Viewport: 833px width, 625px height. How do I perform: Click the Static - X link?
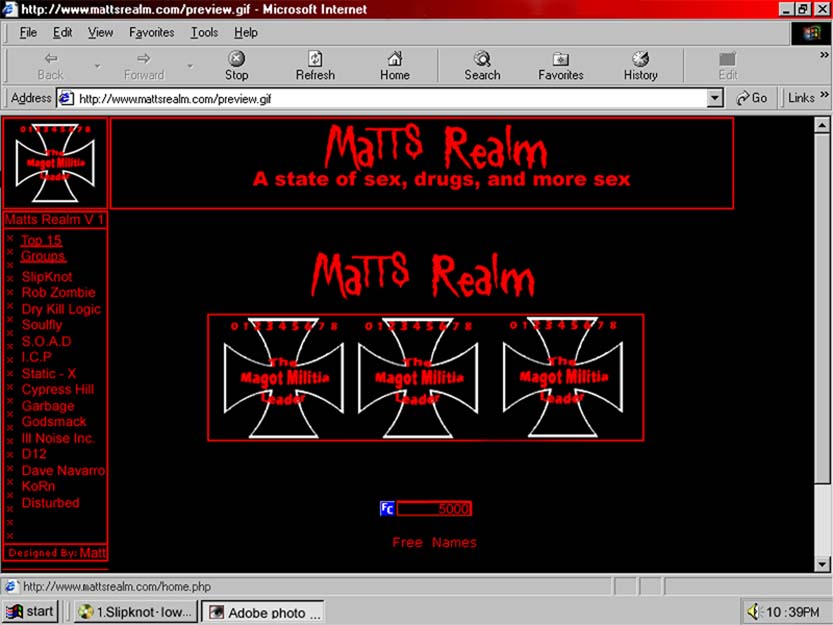tap(49, 373)
